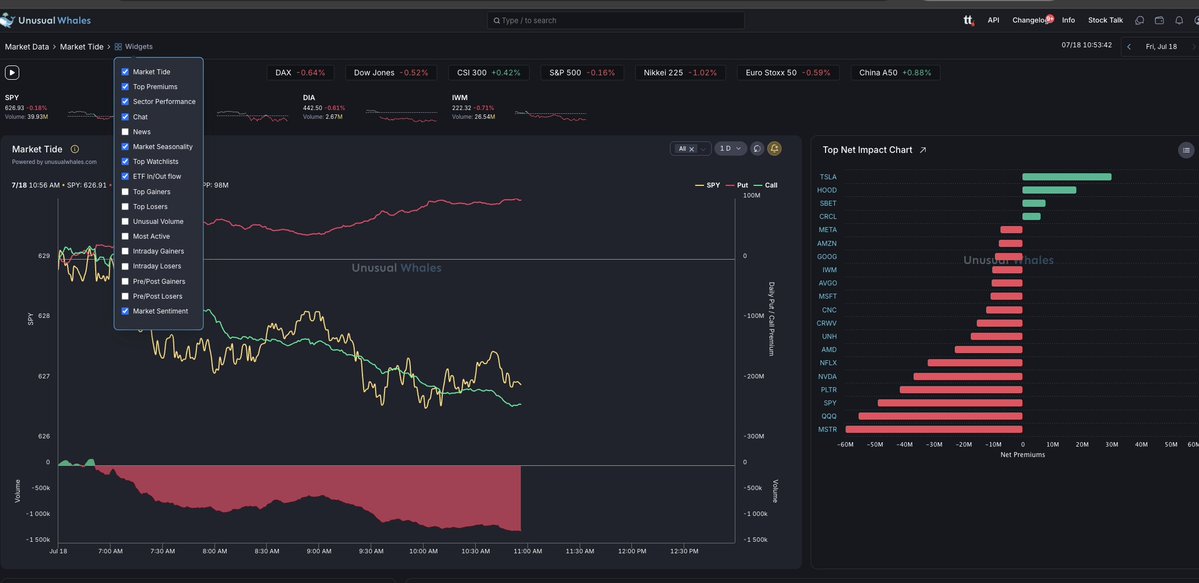The height and width of the screenshot is (583, 1199).
Task: Click the DAX index ticker chip
Action: (300, 73)
